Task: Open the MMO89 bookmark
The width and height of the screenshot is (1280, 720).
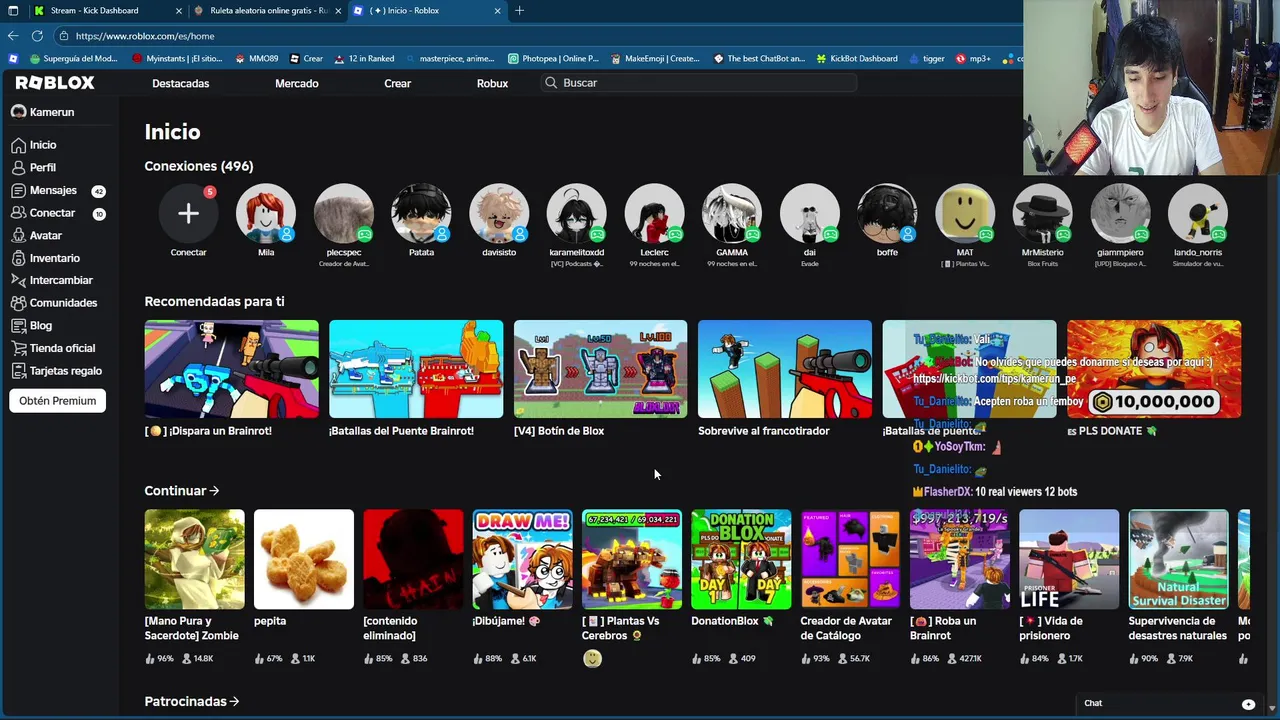Action: click(x=257, y=59)
